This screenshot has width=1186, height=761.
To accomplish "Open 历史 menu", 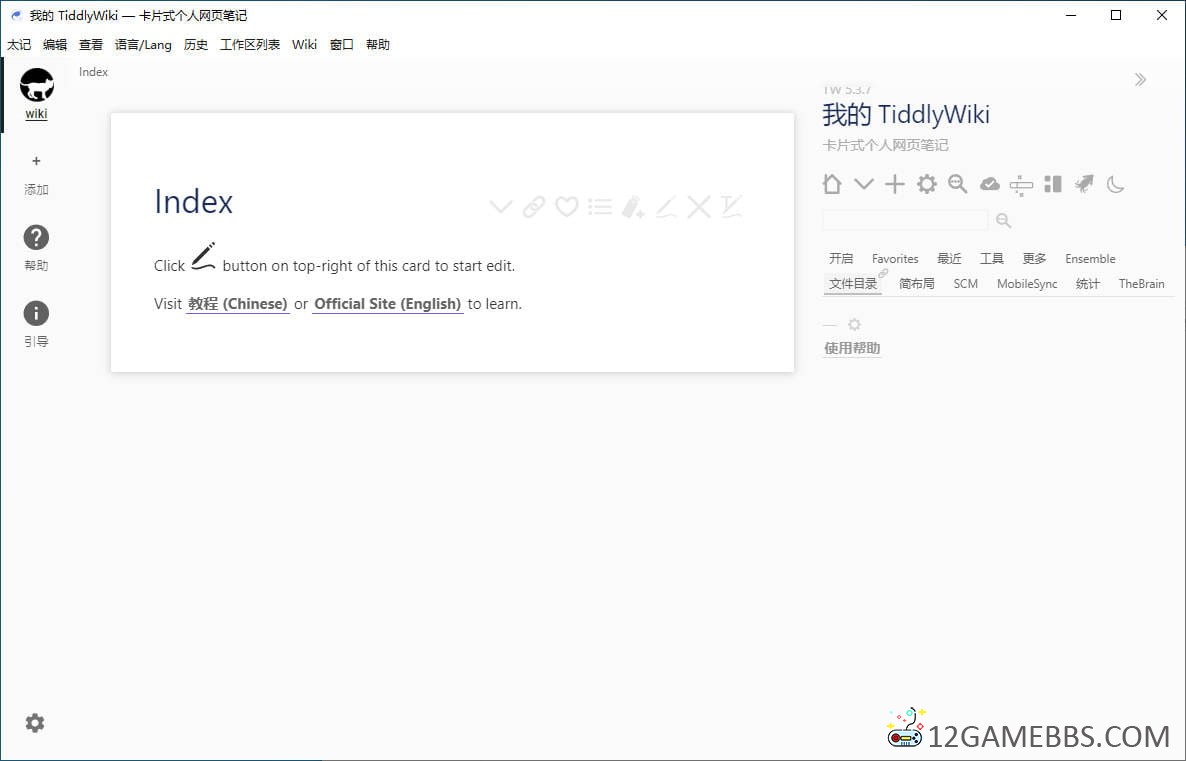I will 196,45.
